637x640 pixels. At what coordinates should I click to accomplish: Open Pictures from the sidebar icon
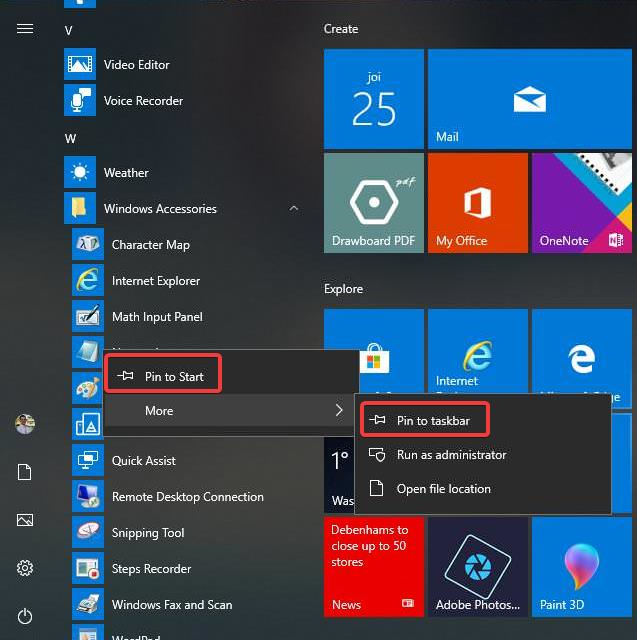[x=25, y=520]
